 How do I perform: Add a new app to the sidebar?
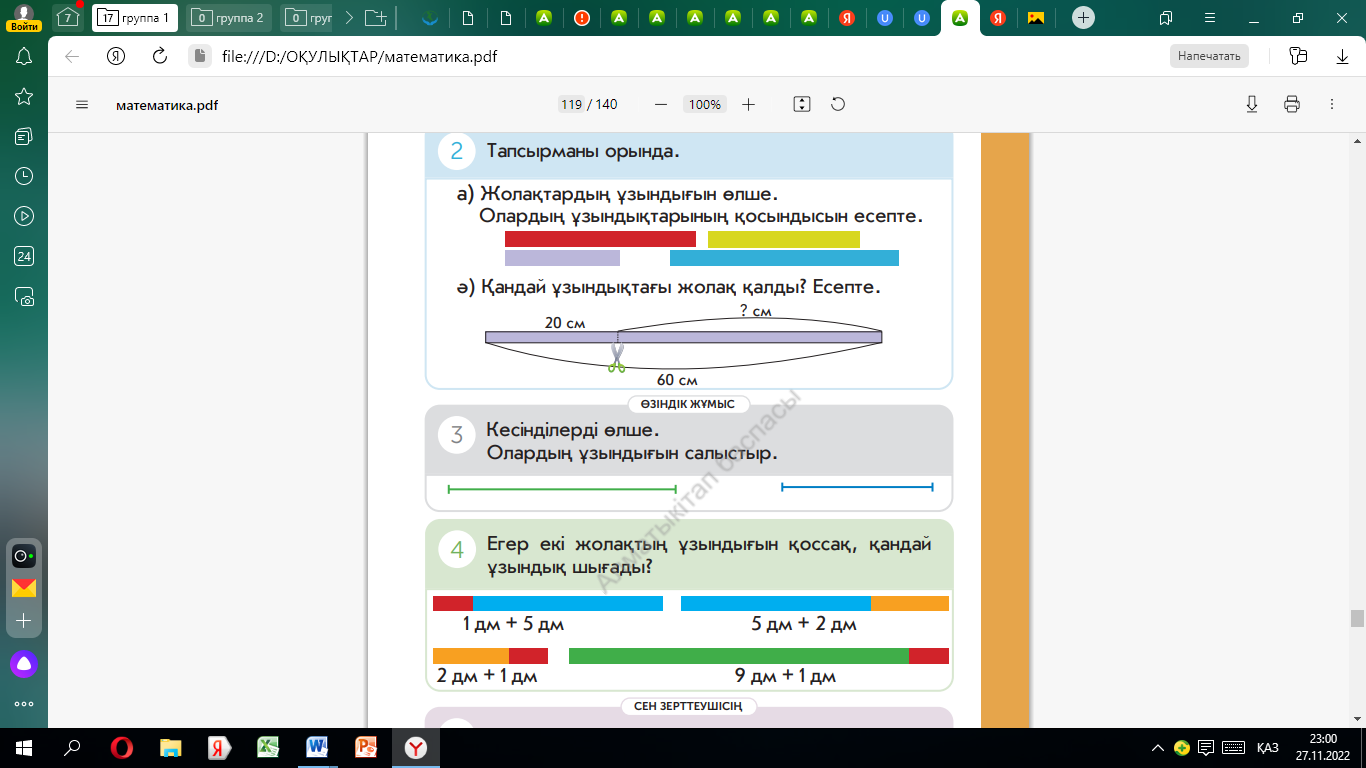[24, 621]
